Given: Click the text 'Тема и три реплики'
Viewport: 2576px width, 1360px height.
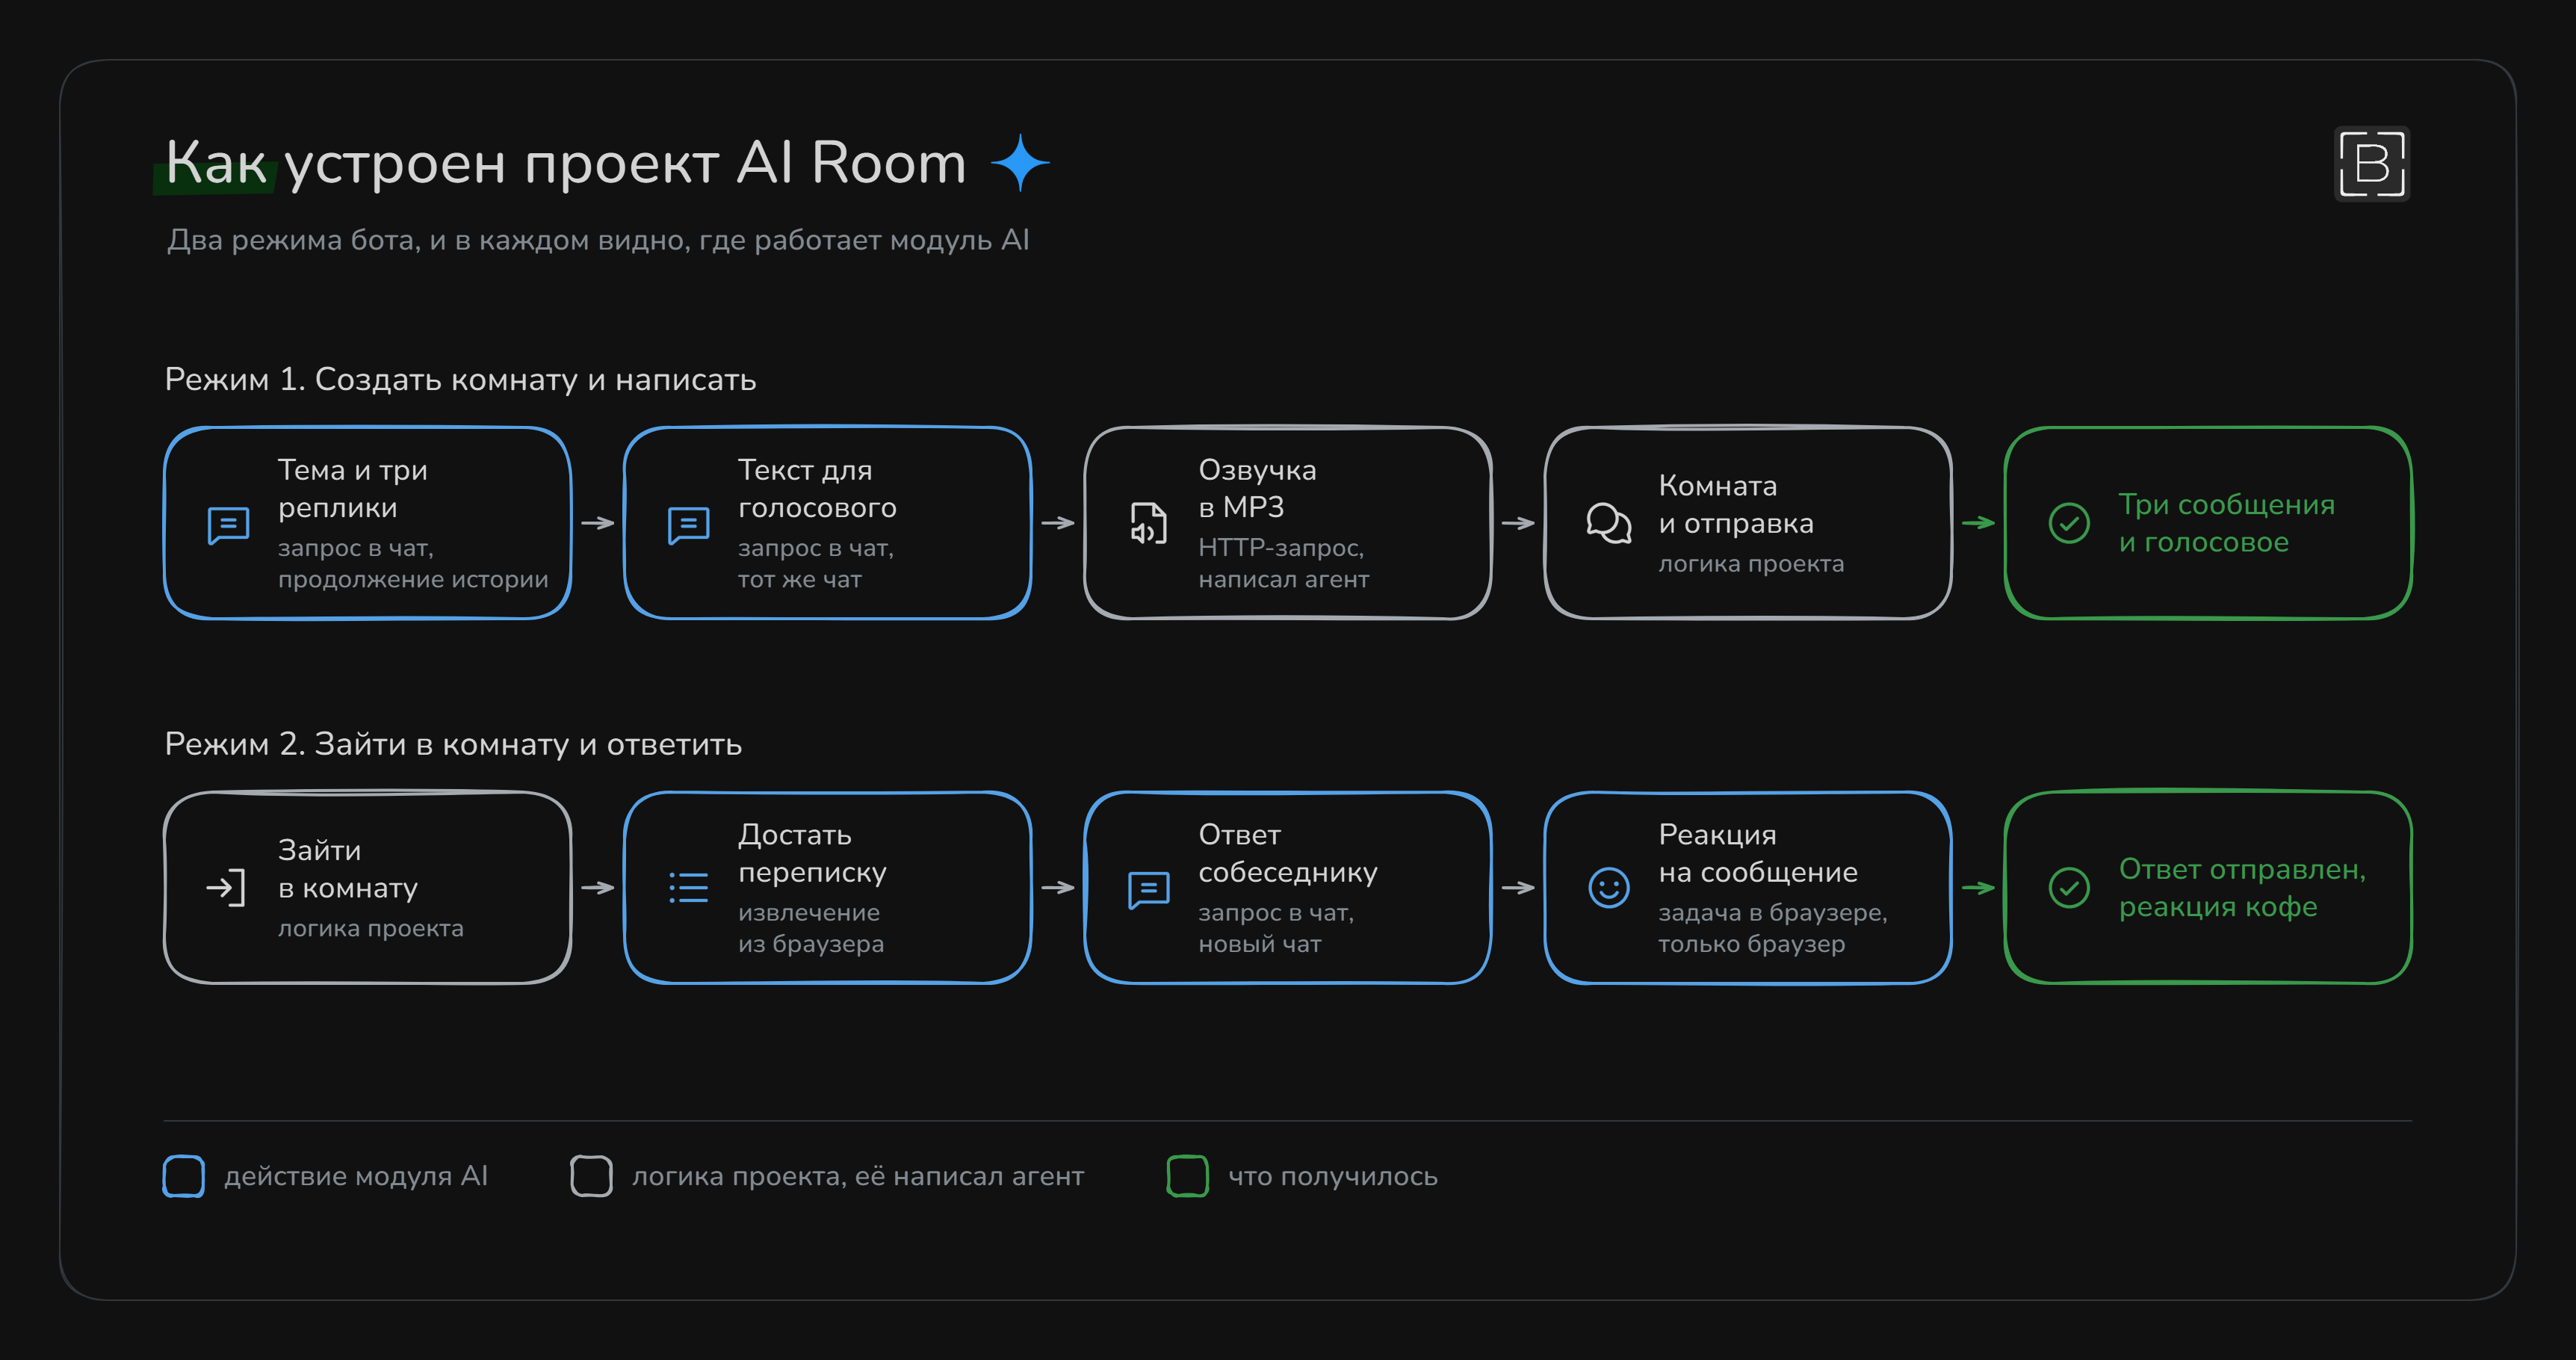Looking at the screenshot, I should (352, 489).
